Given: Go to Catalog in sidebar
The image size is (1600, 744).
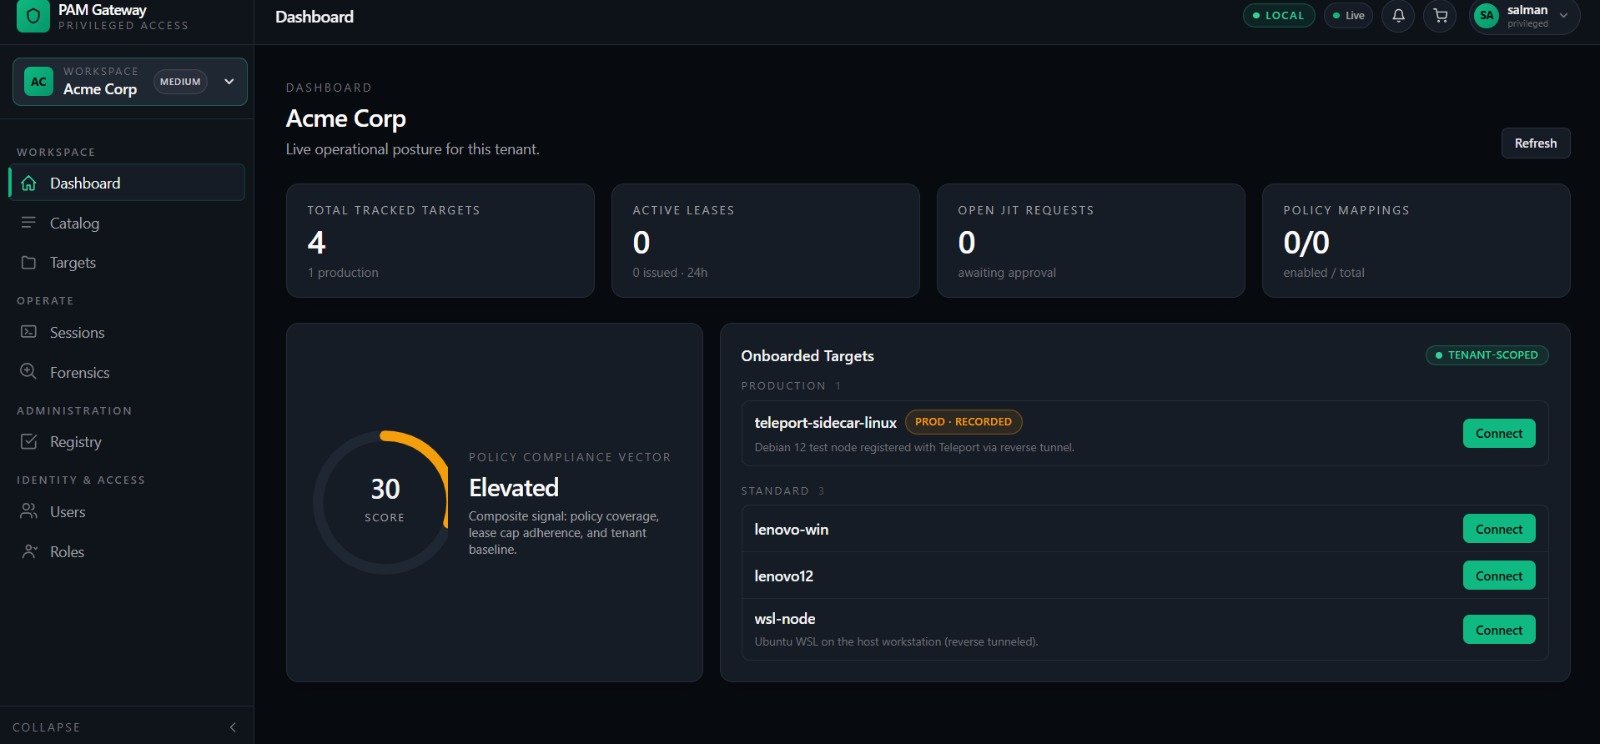Looking at the screenshot, I should 127,223.
